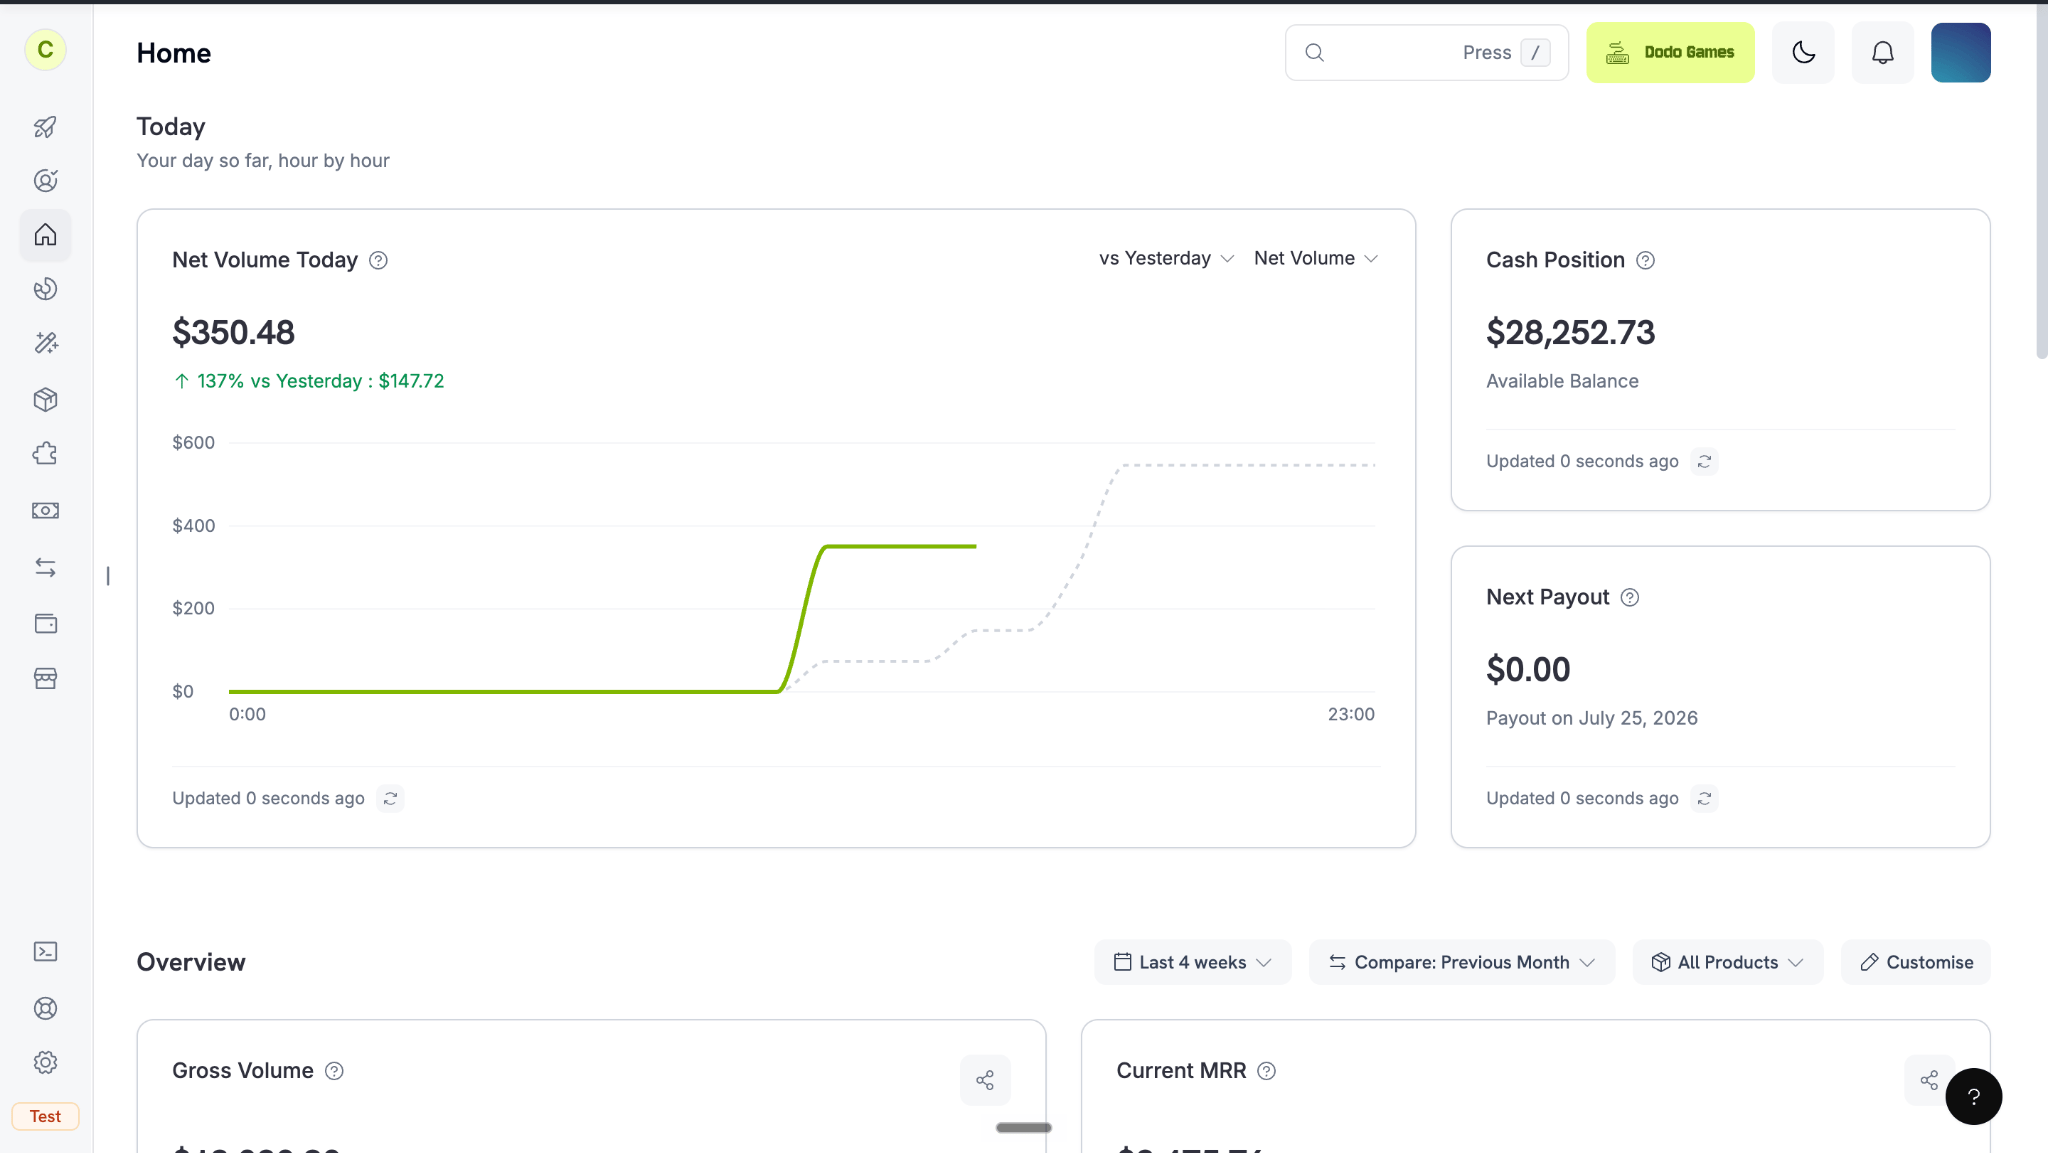Open the terminal console sidebar icon
Viewport: 2048px width, 1153px height.
pyautogui.click(x=45, y=952)
